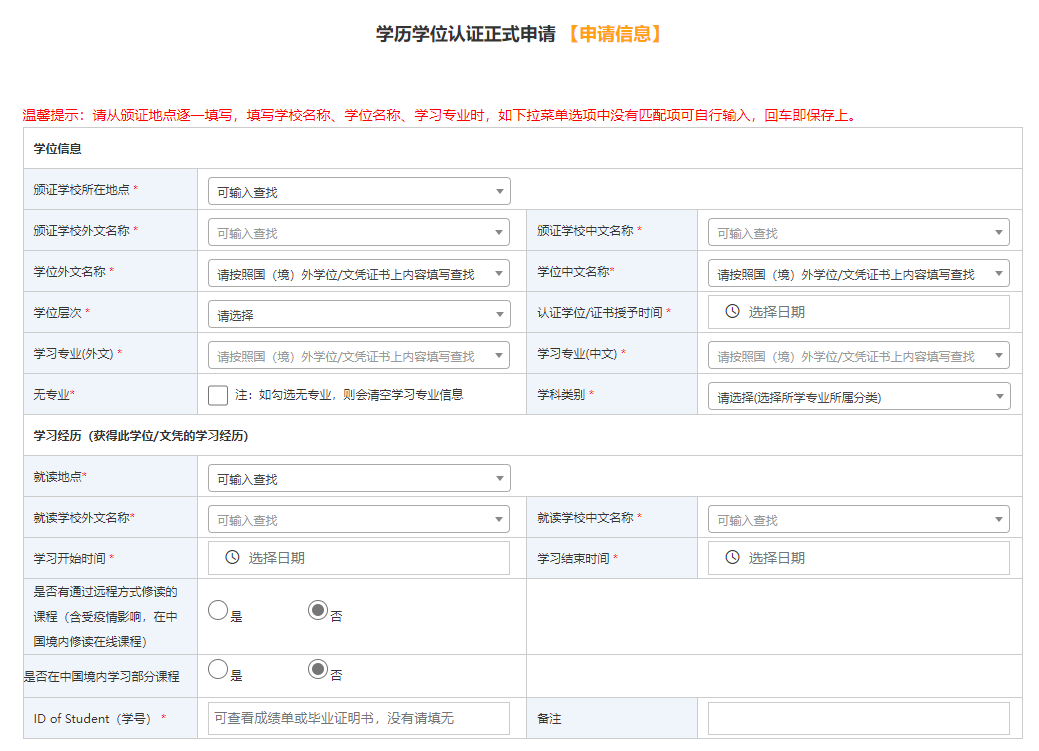Click clock icon in 学习开始时间 field
Viewport: 1039px width, 751px height.
coord(232,558)
